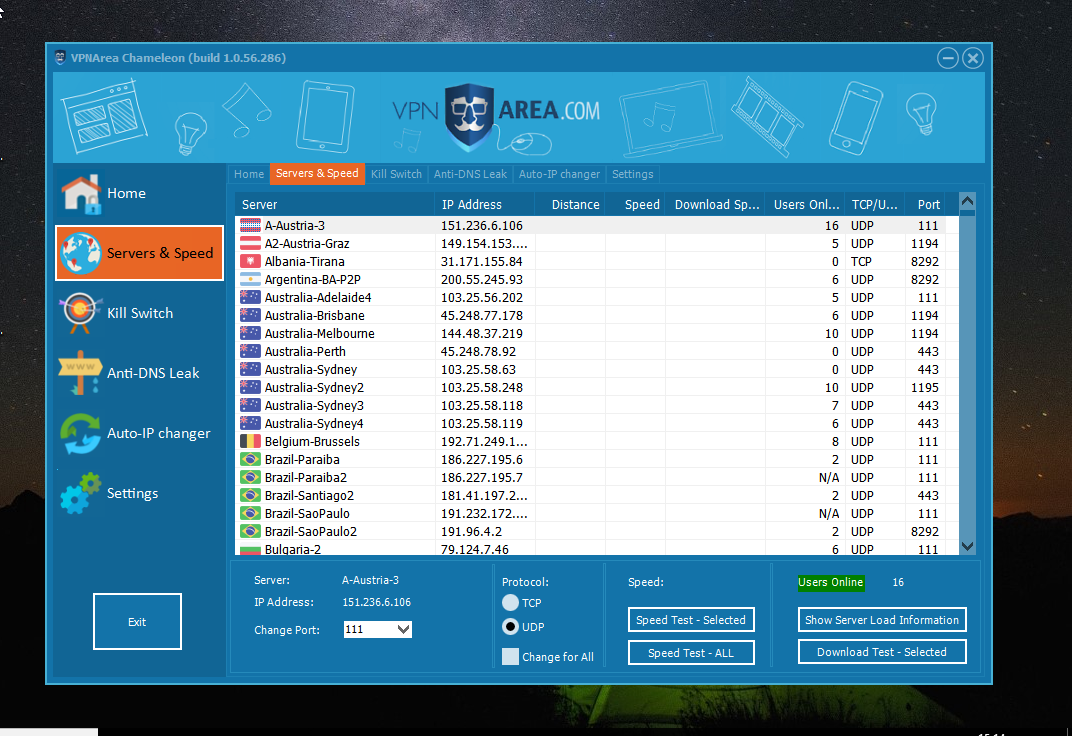Click the Settings gears icon in sidebar
The height and width of the screenshot is (736, 1072).
click(80, 493)
